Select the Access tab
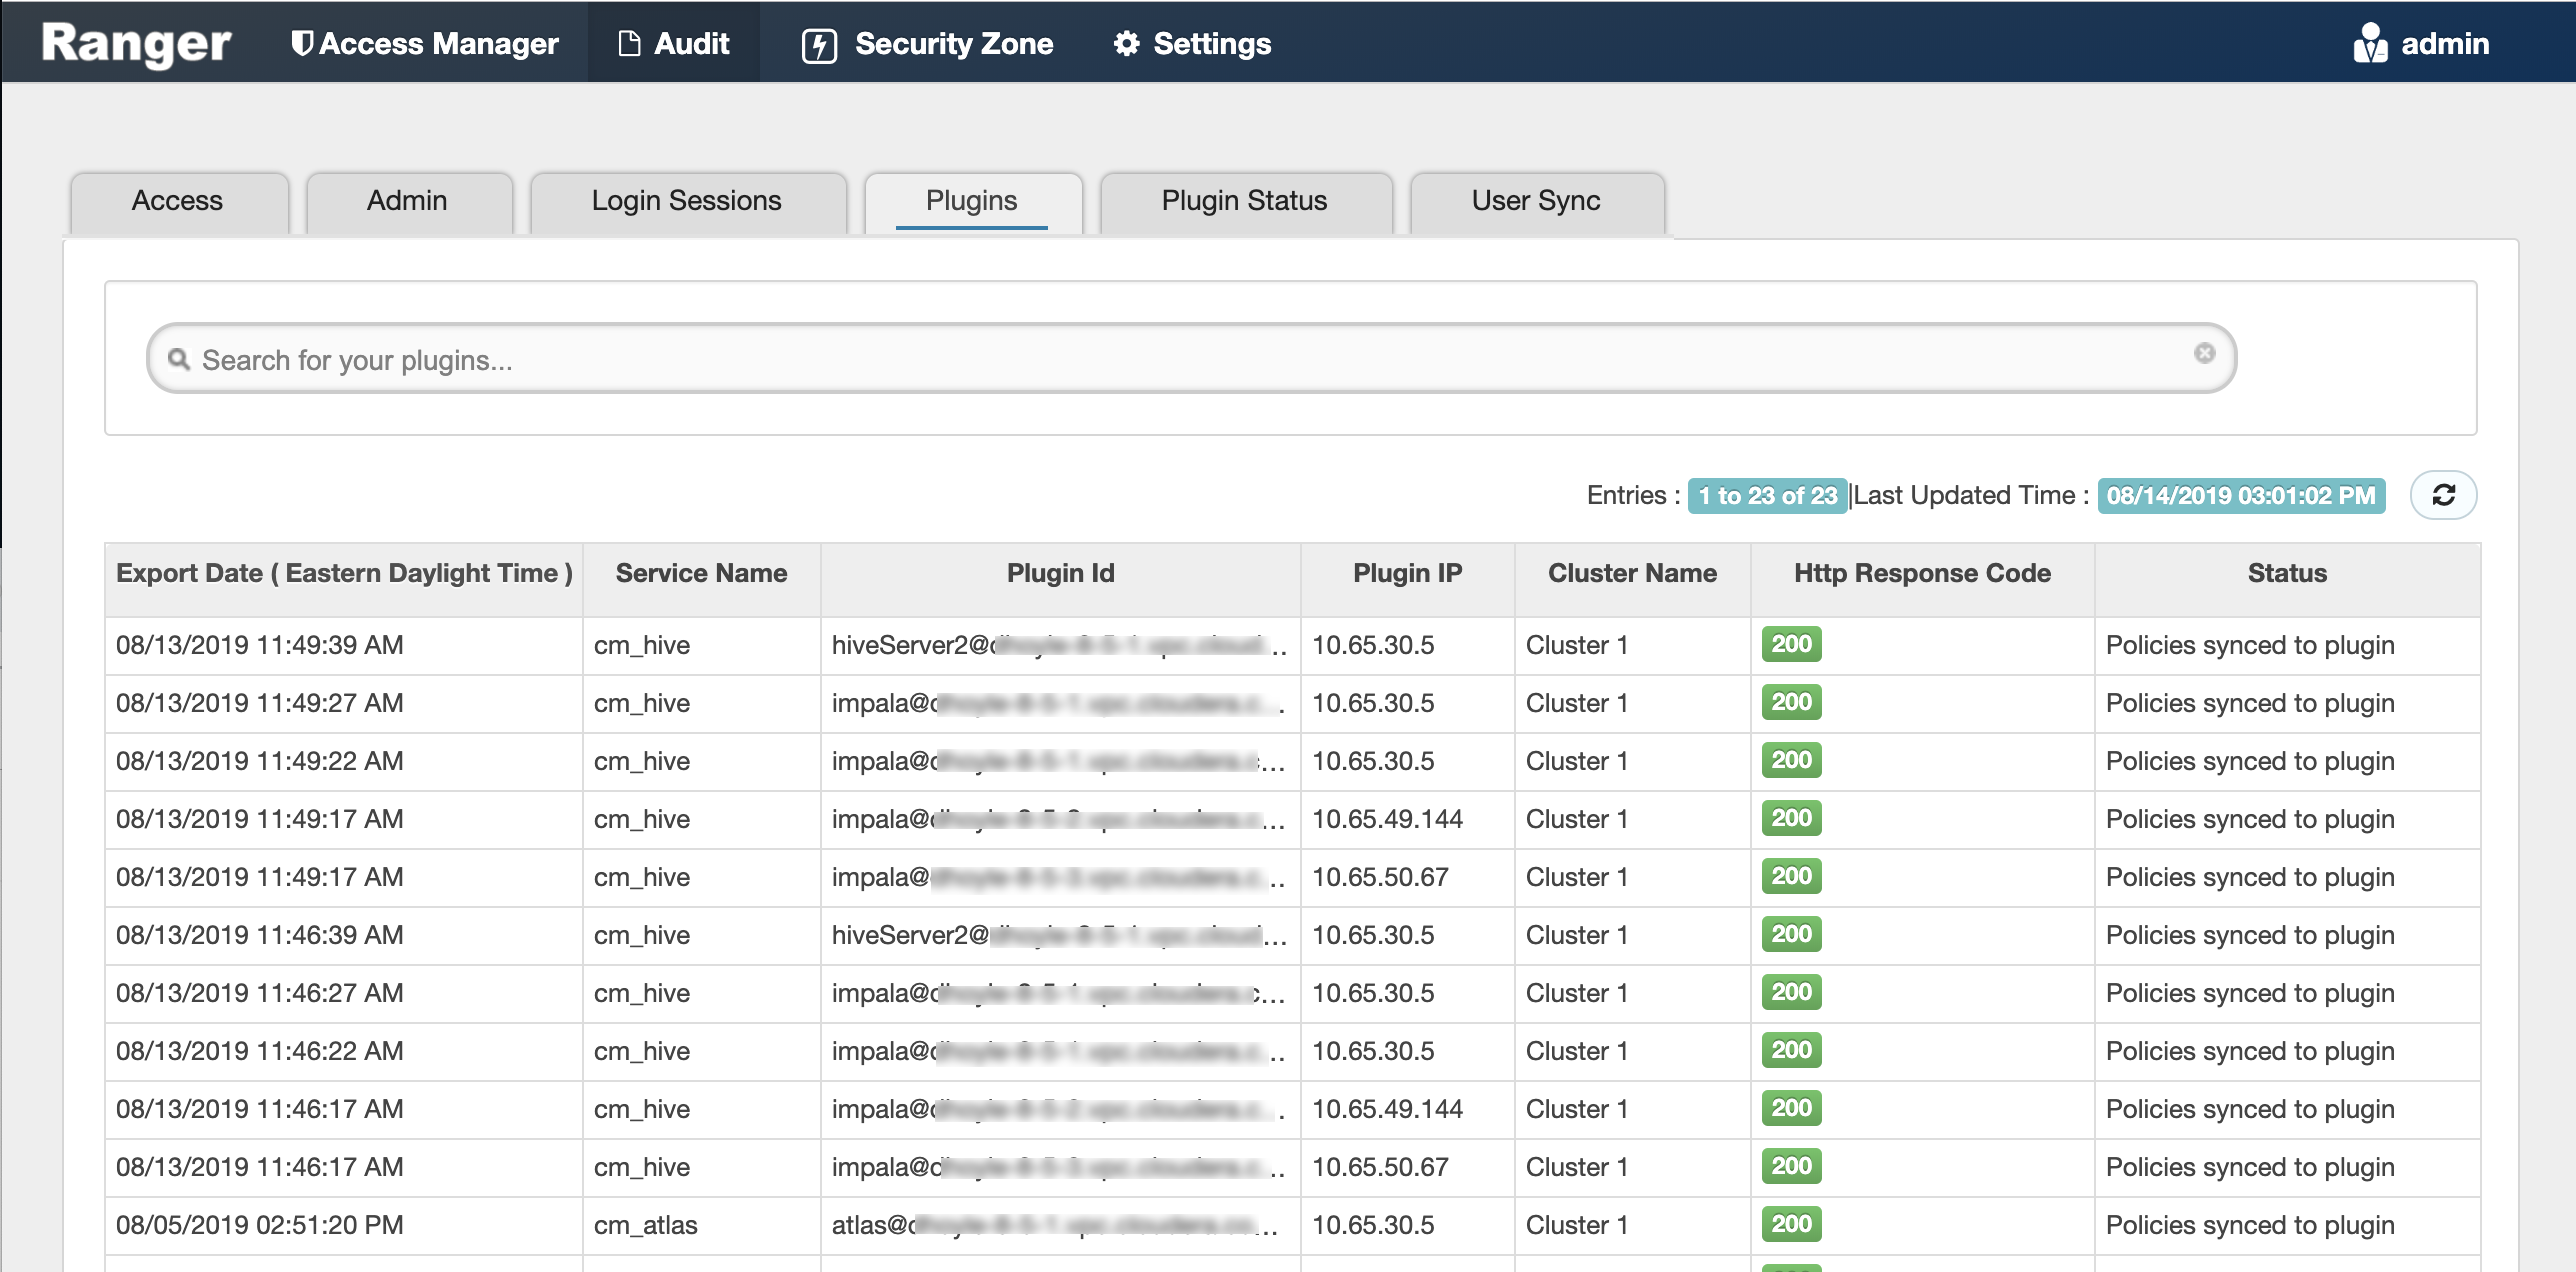This screenshot has width=2576, height=1272. click(177, 201)
